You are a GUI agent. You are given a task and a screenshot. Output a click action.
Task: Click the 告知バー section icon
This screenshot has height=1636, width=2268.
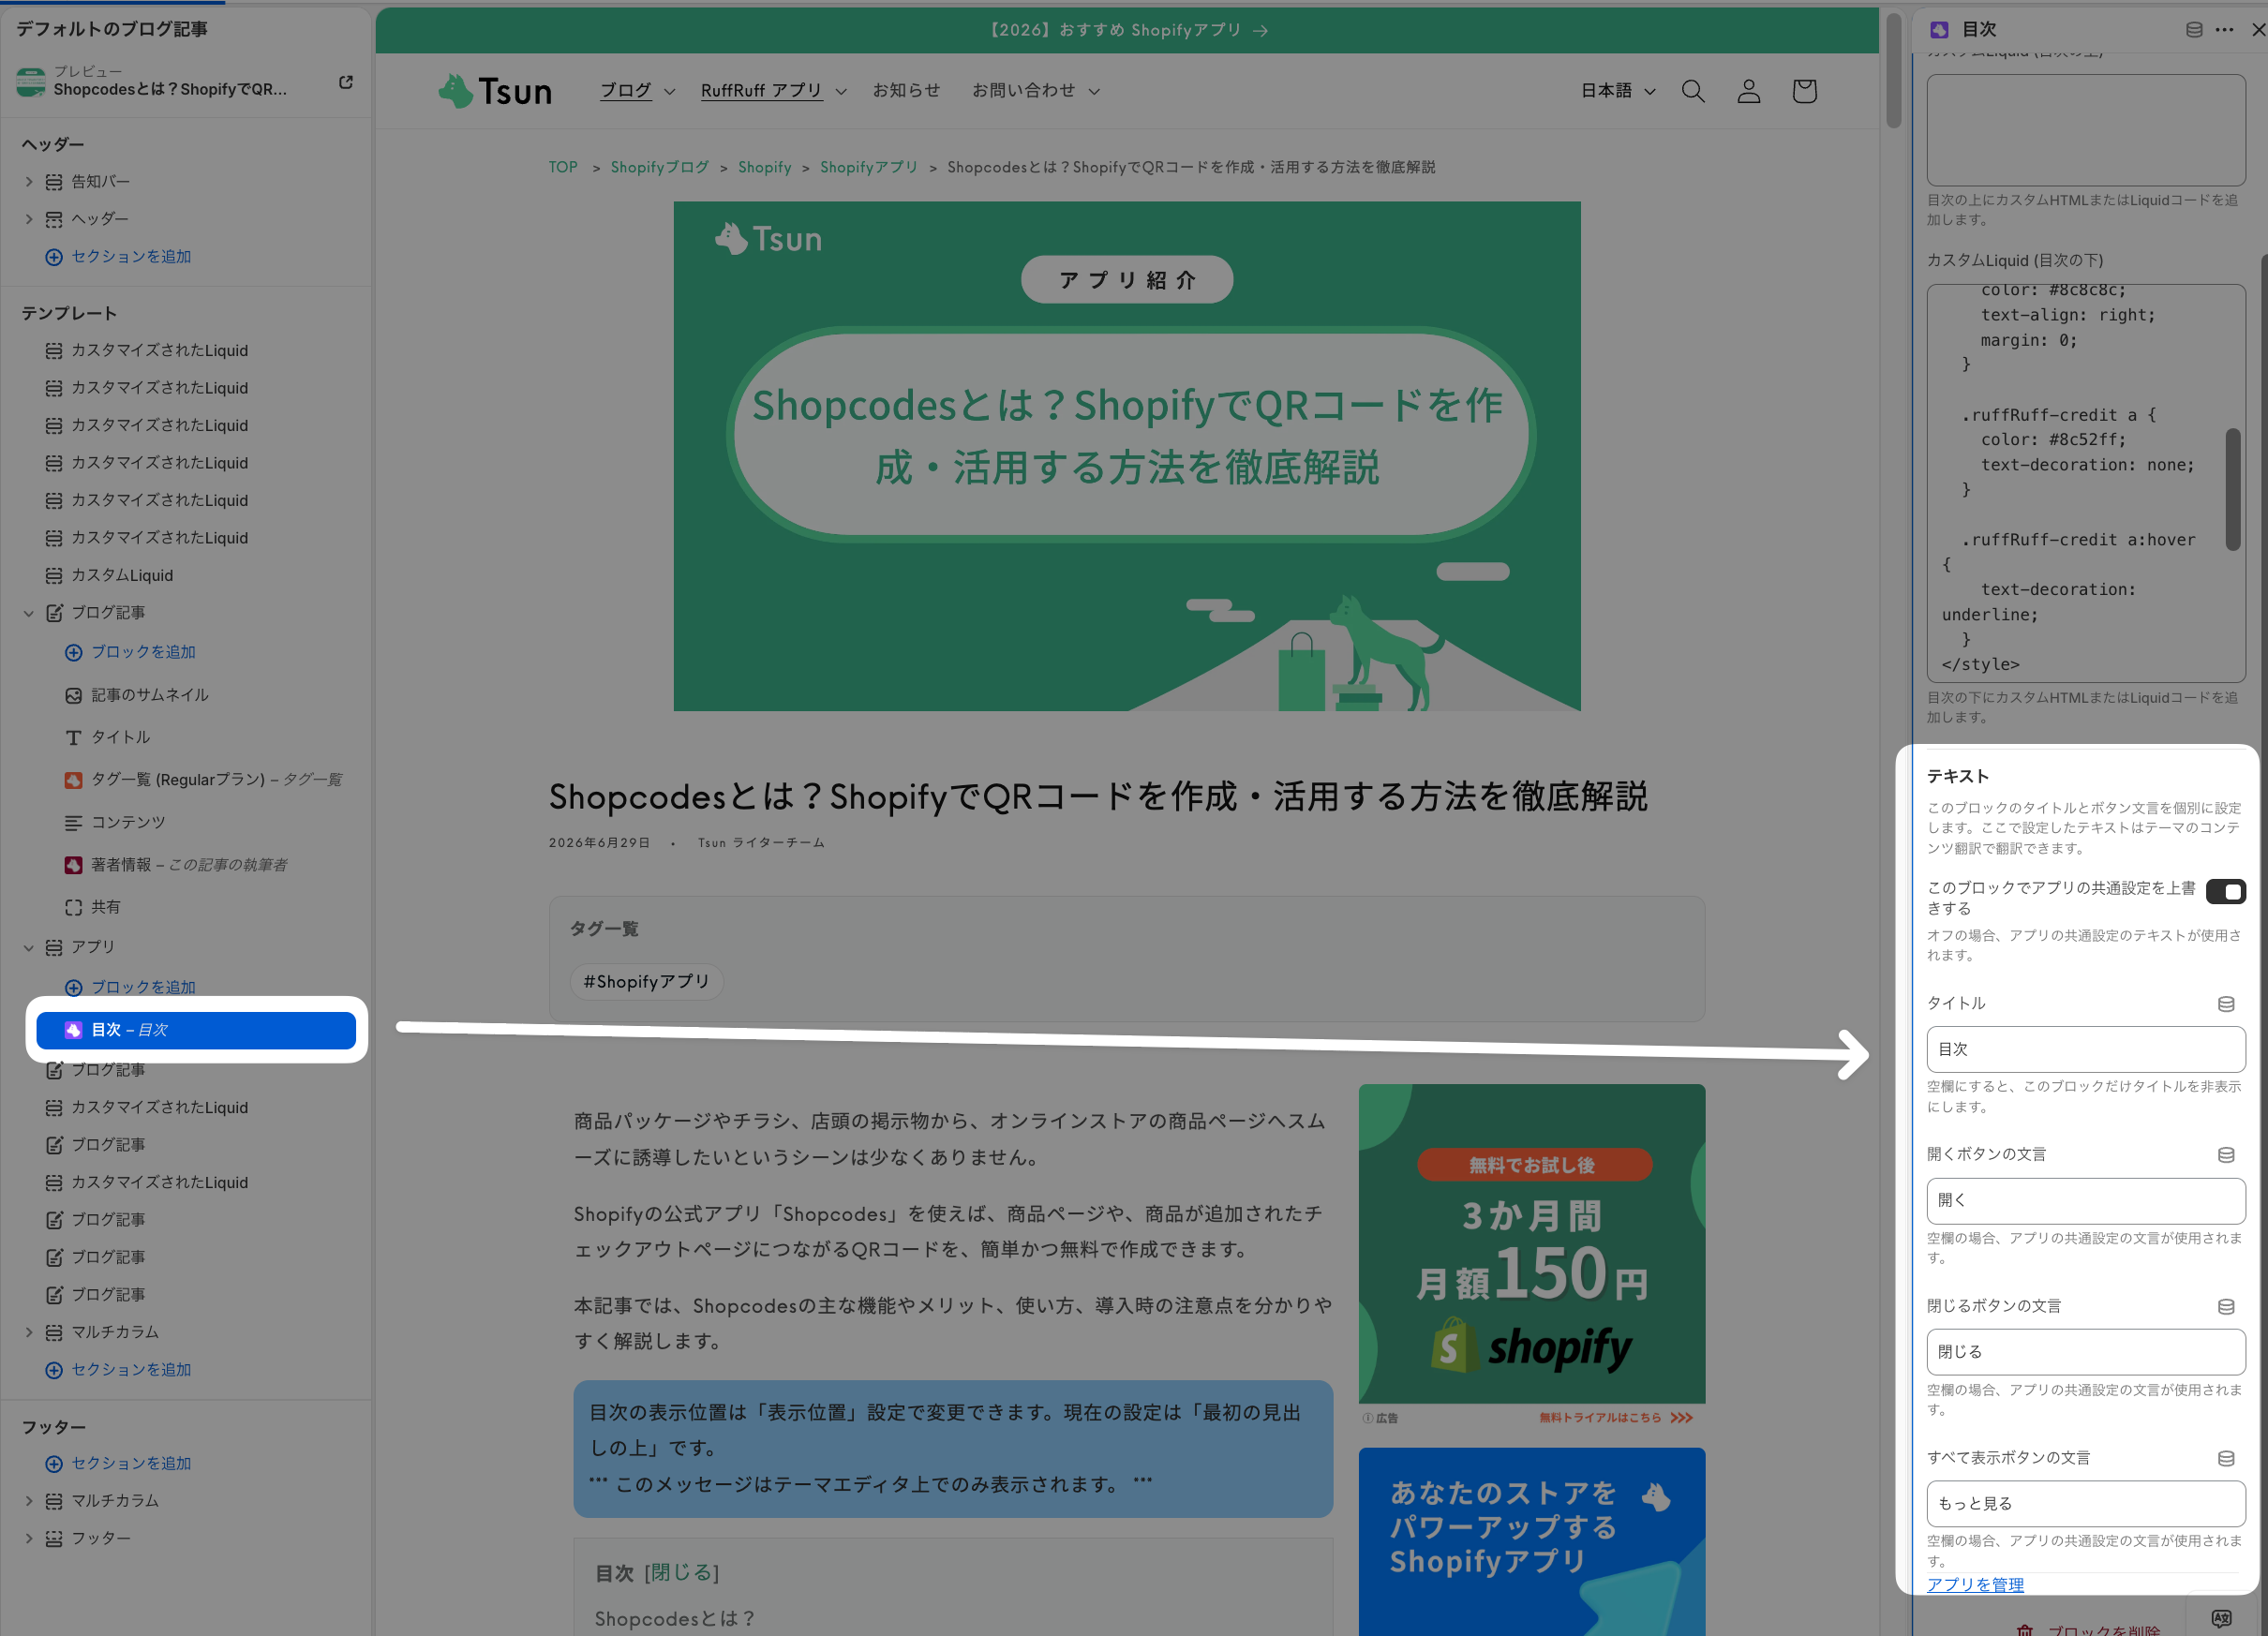[x=54, y=182]
